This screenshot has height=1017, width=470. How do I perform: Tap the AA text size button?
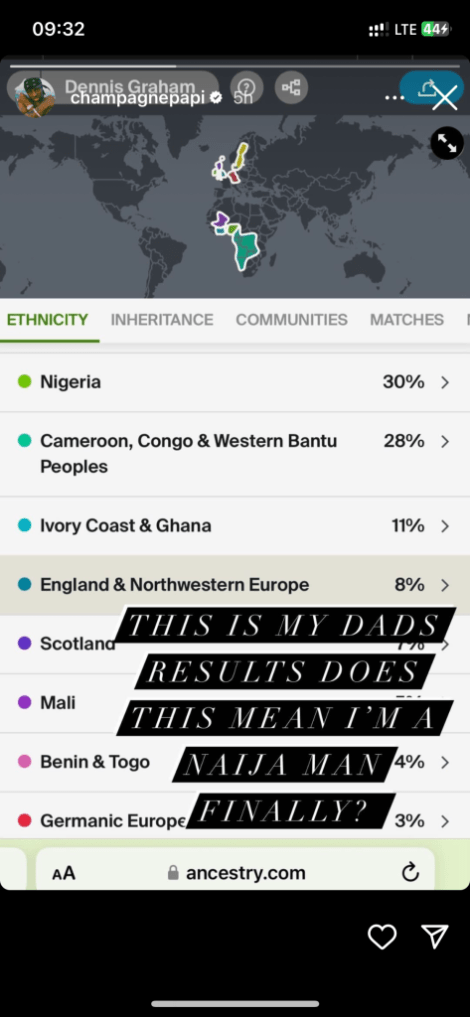(x=64, y=873)
